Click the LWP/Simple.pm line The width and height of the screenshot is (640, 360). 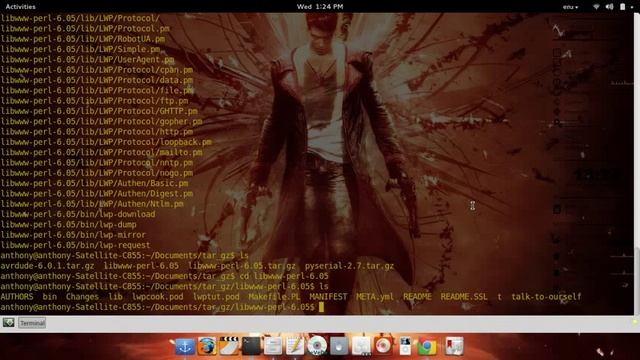80,49
